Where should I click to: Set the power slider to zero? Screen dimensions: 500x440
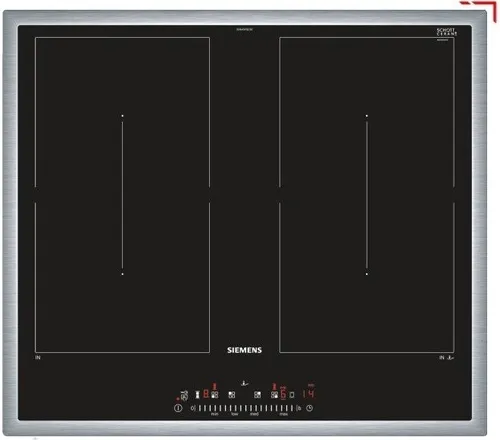(193, 408)
